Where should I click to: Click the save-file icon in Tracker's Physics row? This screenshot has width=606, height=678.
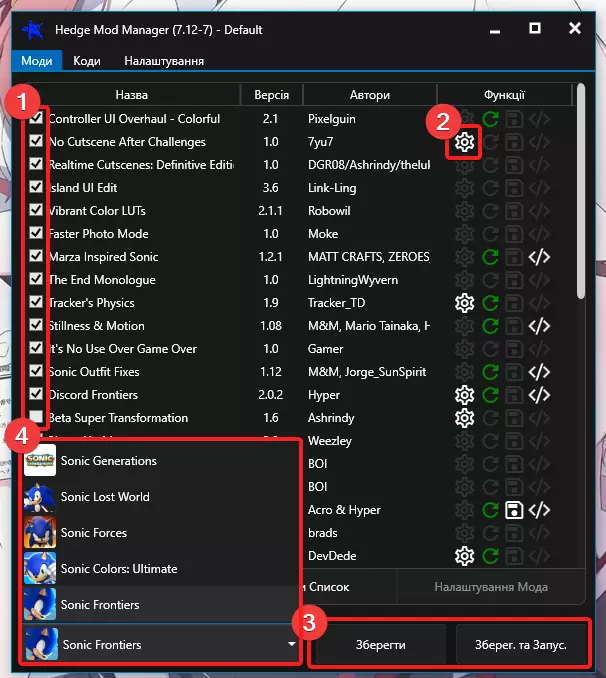pos(514,303)
